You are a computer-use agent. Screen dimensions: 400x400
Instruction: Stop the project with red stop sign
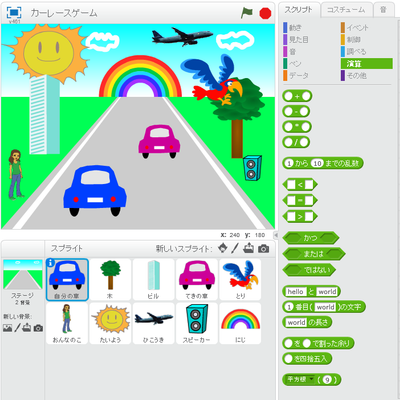265,13
